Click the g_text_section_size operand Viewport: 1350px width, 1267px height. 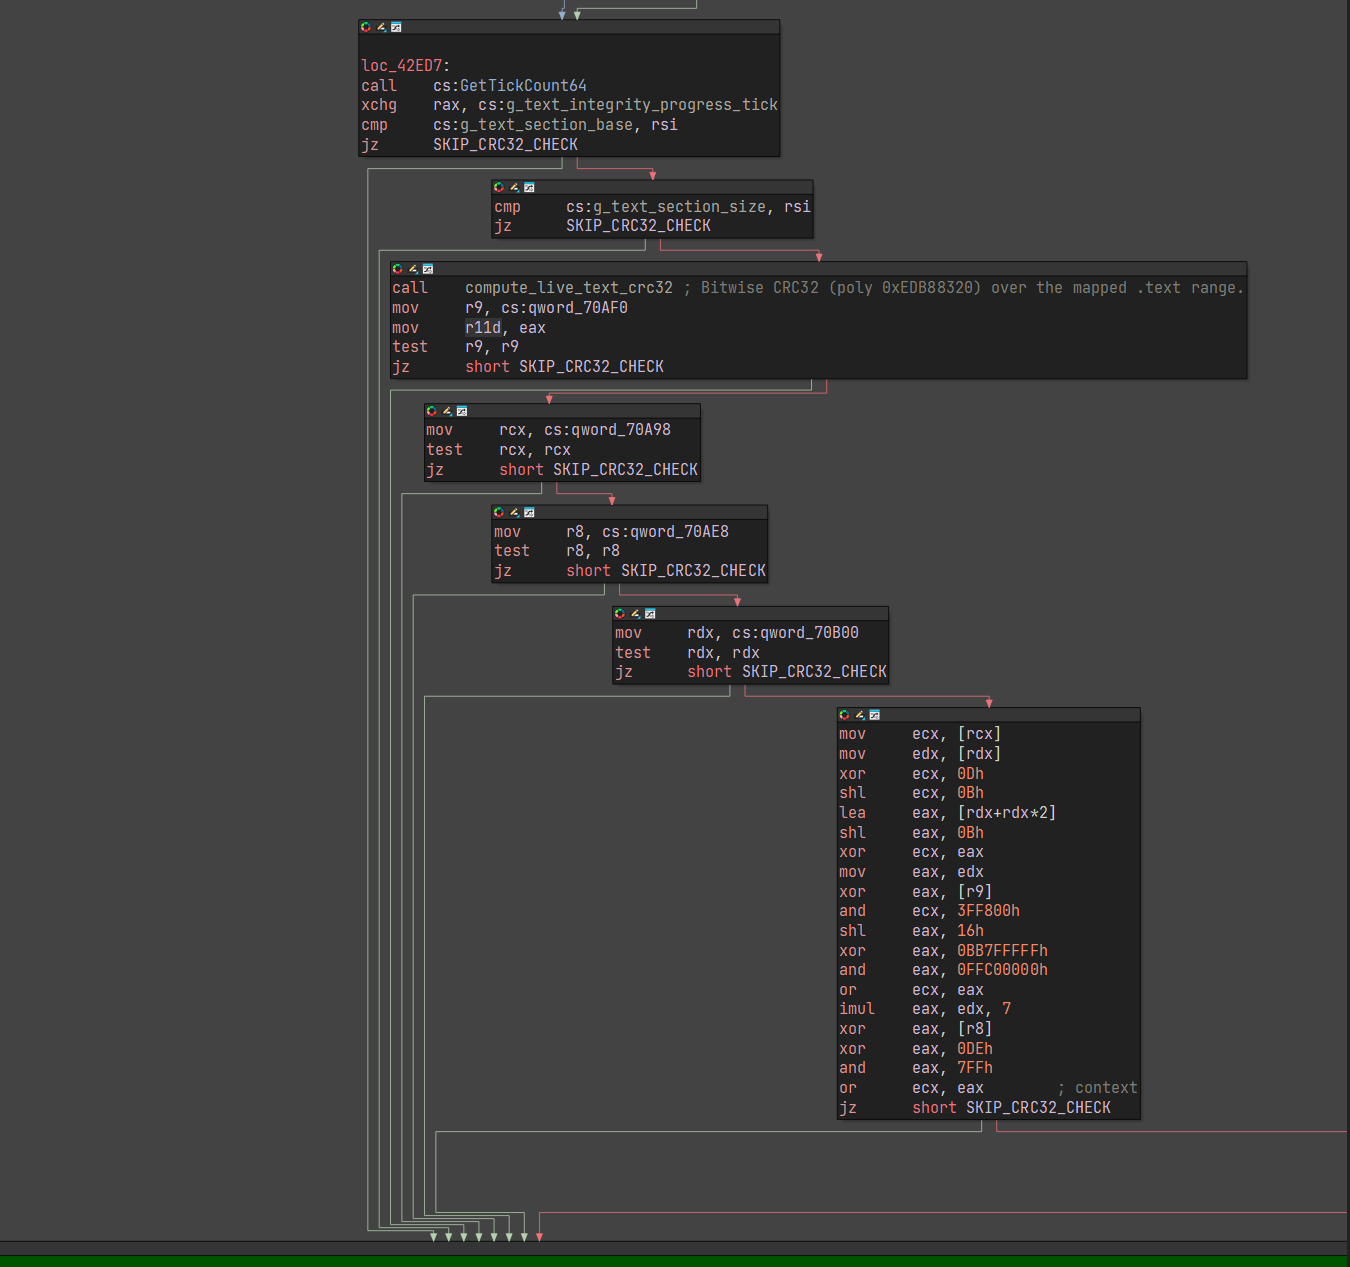click(679, 207)
